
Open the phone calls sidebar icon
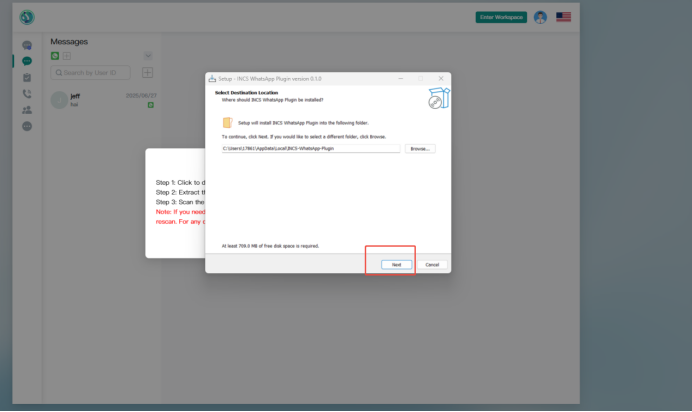pyautogui.click(x=27, y=93)
